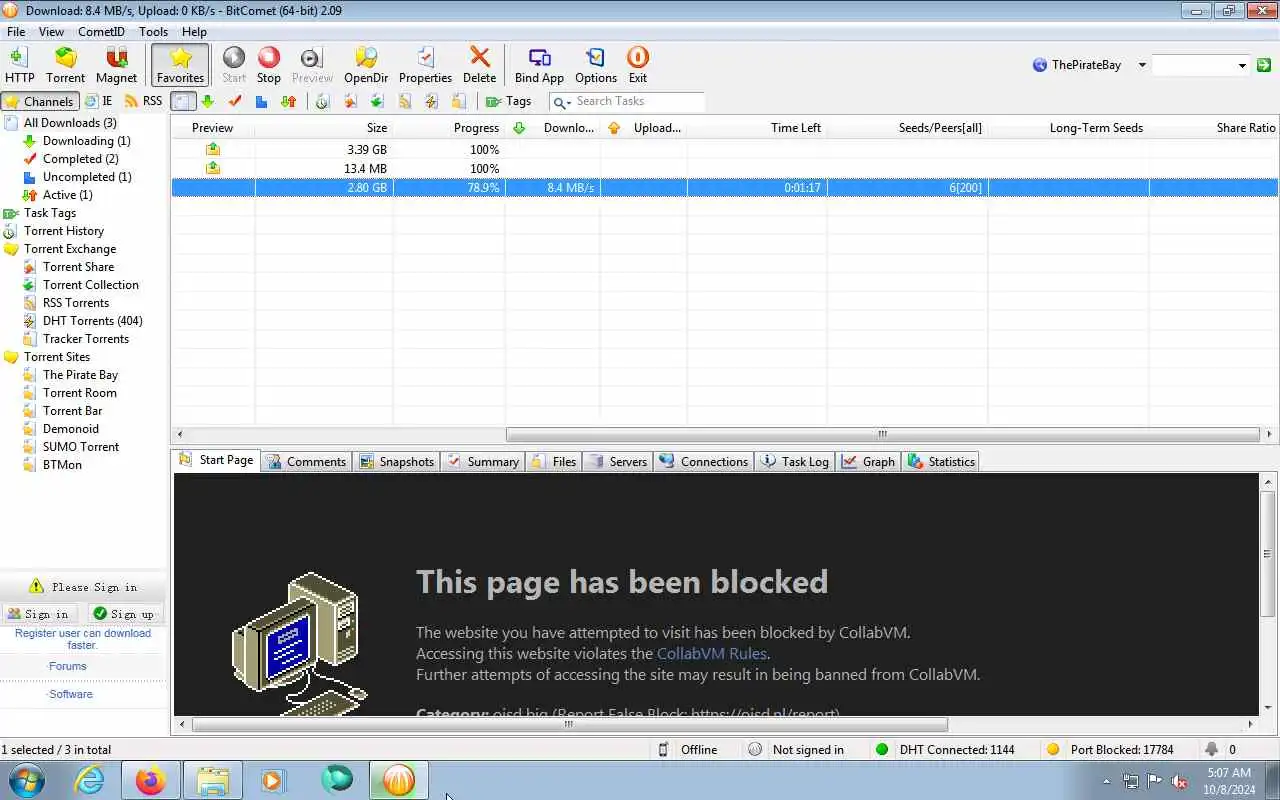This screenshot has height=800, width=1280.
Task: Click the Sign up button
Action: (124, 614)
